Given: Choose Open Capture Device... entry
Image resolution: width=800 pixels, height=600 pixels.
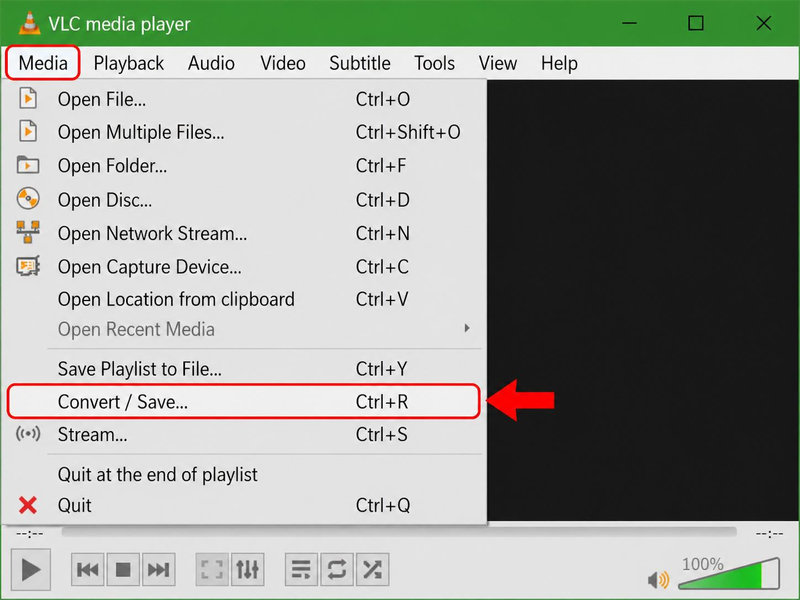Looking at the screenshot, I should click(x=244, y=266).
